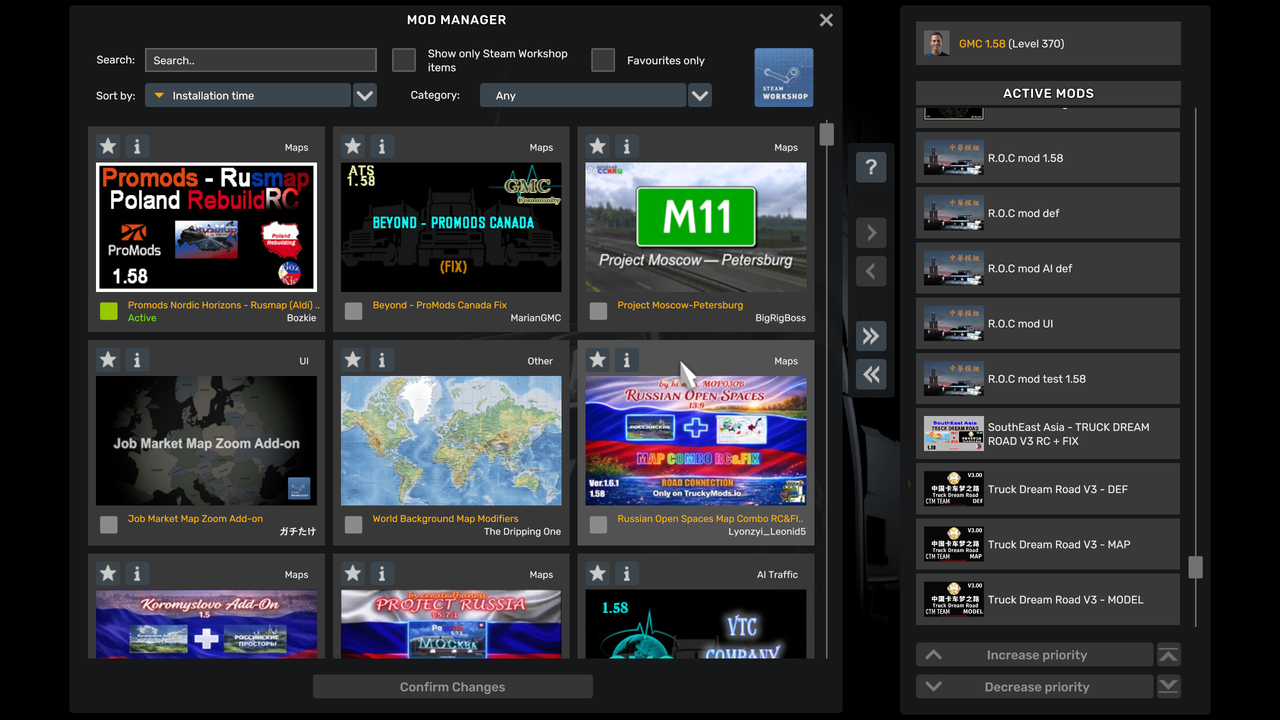Screen dimensions: 1280x720
Task: Select Truck Dream Road V3 - DEF
Action: 1048,489
